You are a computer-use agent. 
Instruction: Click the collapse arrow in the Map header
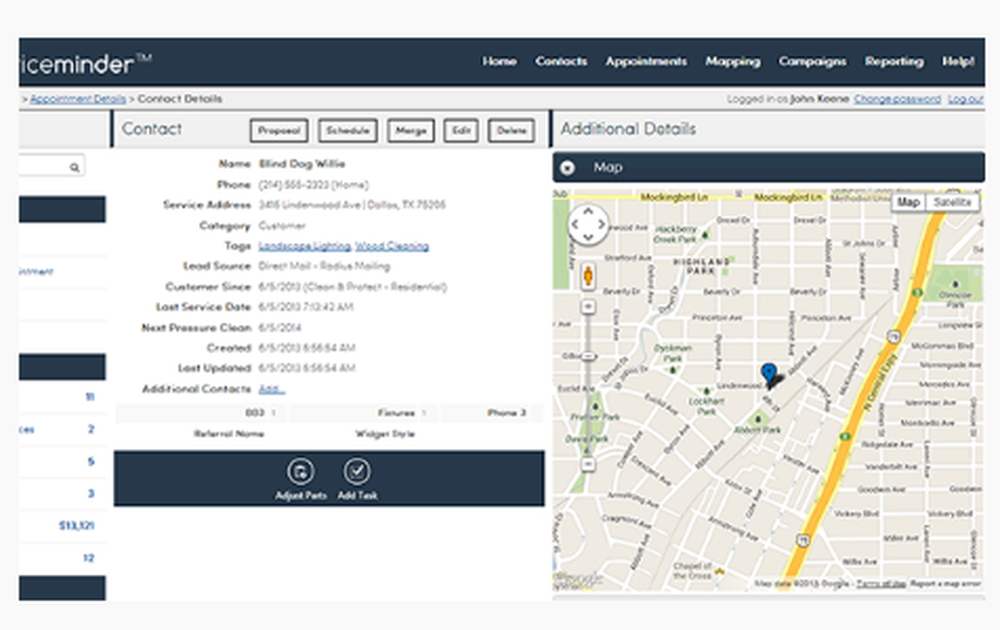(570, 167)
